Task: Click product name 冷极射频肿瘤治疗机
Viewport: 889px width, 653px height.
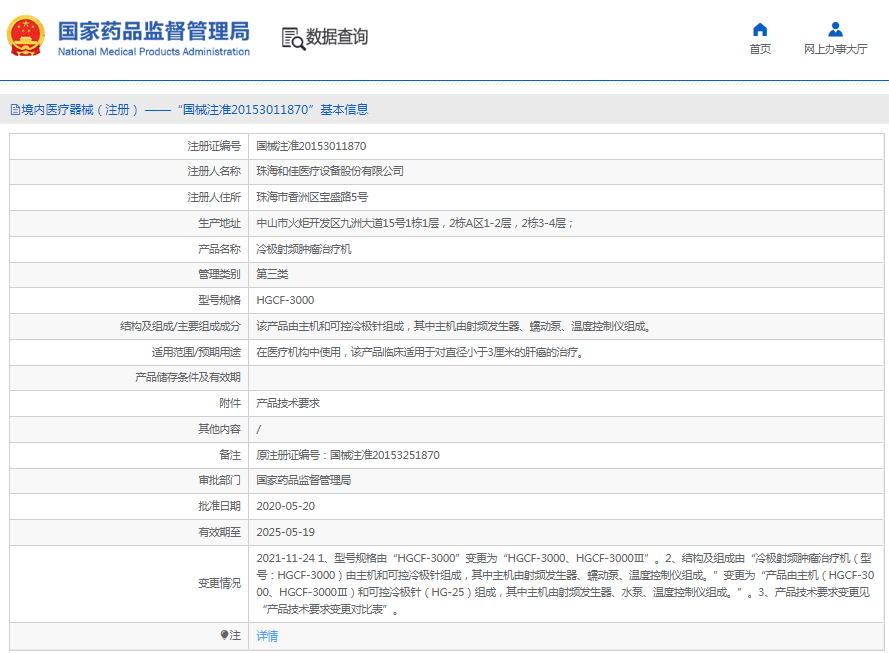Action: click(x=304, y=249)
